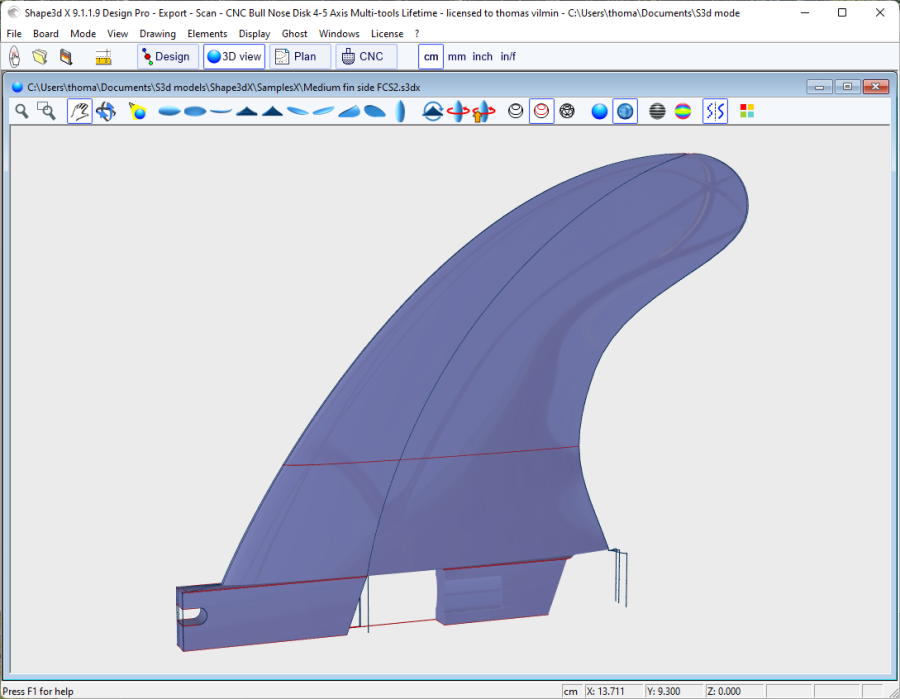Viewport: 900px width, 699px height.
Task: Click the rainbow color map sphere icon
Action: (x=683, y=111)
